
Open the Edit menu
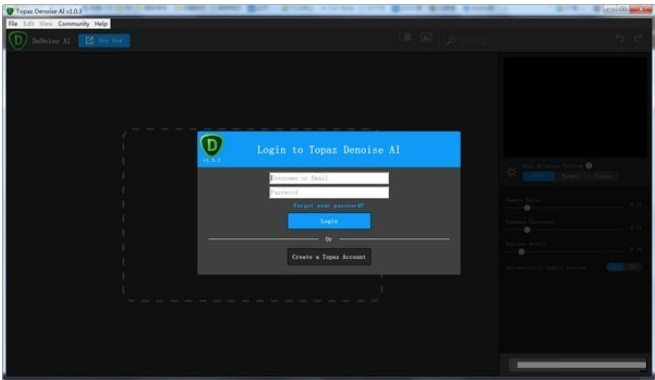pos(29,24)
